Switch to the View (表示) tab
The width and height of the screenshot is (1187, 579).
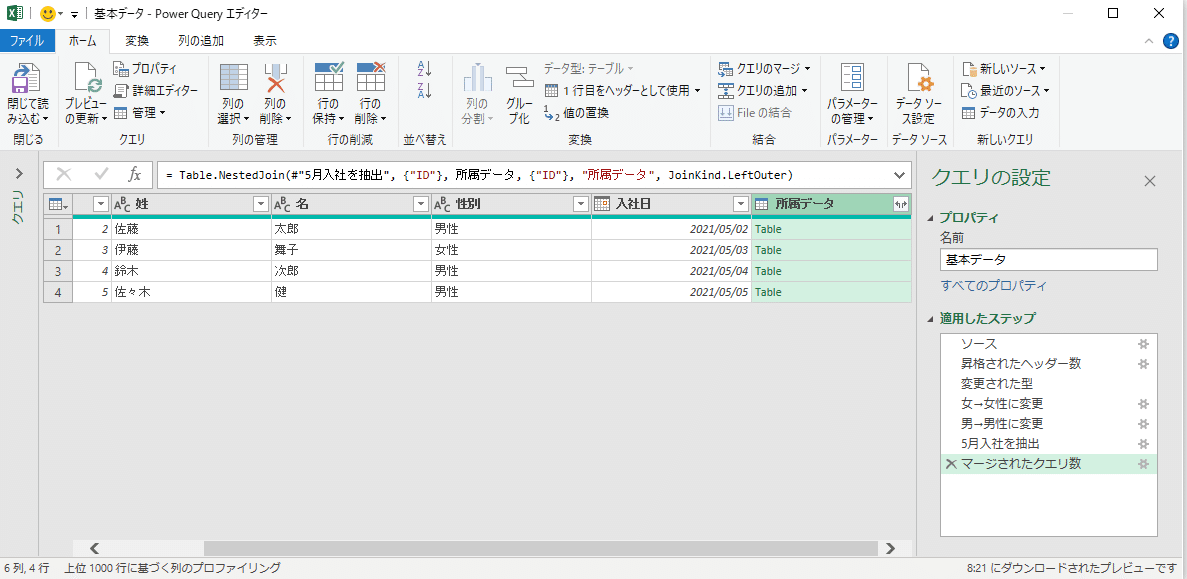(x=264, y=41)
